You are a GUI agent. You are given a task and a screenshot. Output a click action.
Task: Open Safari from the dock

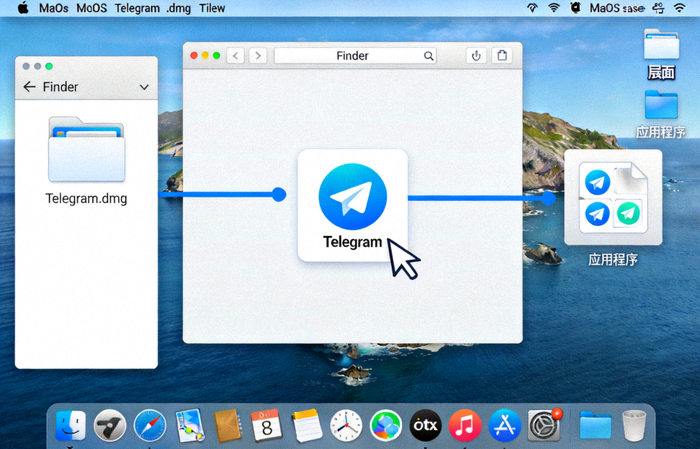click(x=150, y=425)
